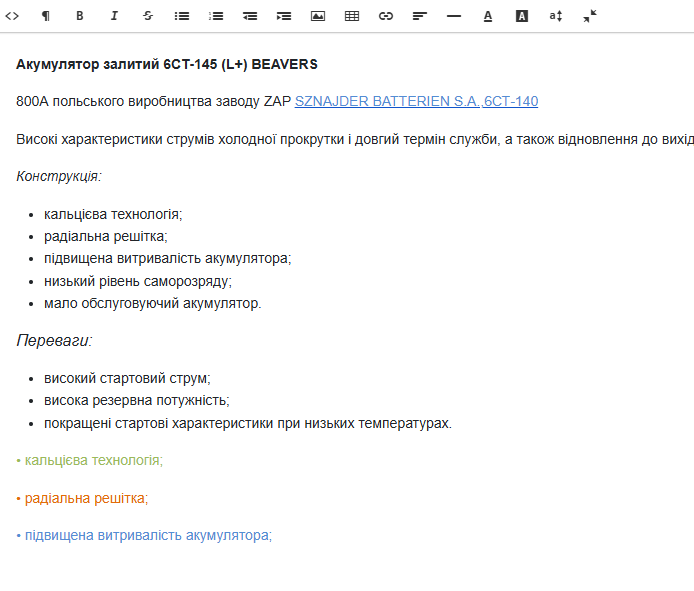Open the font color picker
694x591 pixels.
click(488, 16)
